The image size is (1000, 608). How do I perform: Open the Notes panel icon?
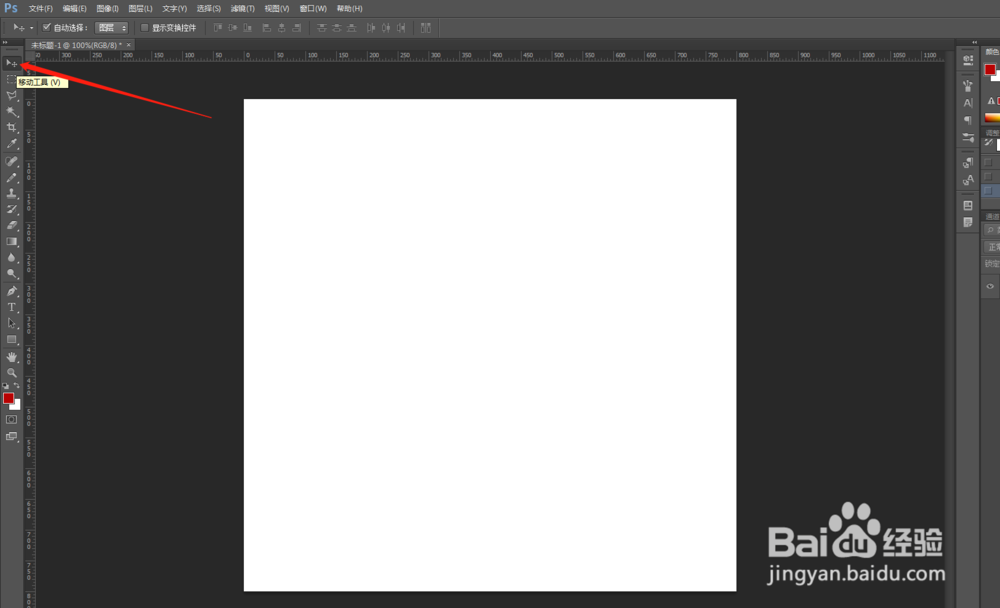click(x=968, y=223)
